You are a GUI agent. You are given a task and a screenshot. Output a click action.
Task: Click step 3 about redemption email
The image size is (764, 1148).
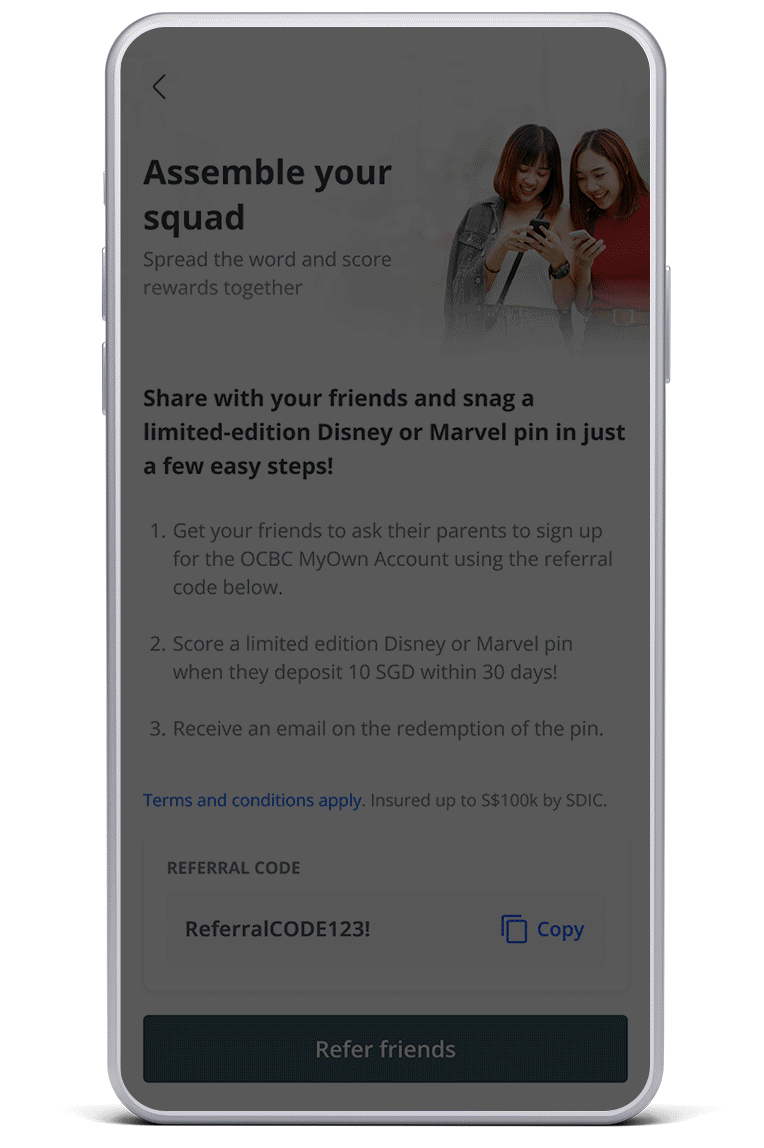click(377, 728)
